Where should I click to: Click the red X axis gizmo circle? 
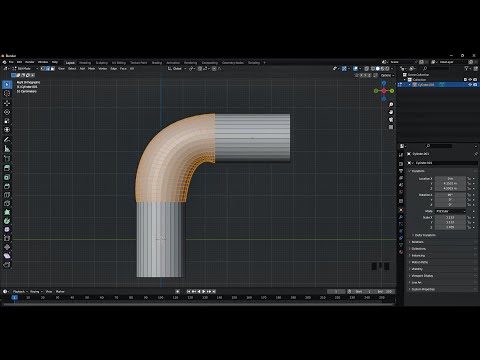(x=384, y=91)
